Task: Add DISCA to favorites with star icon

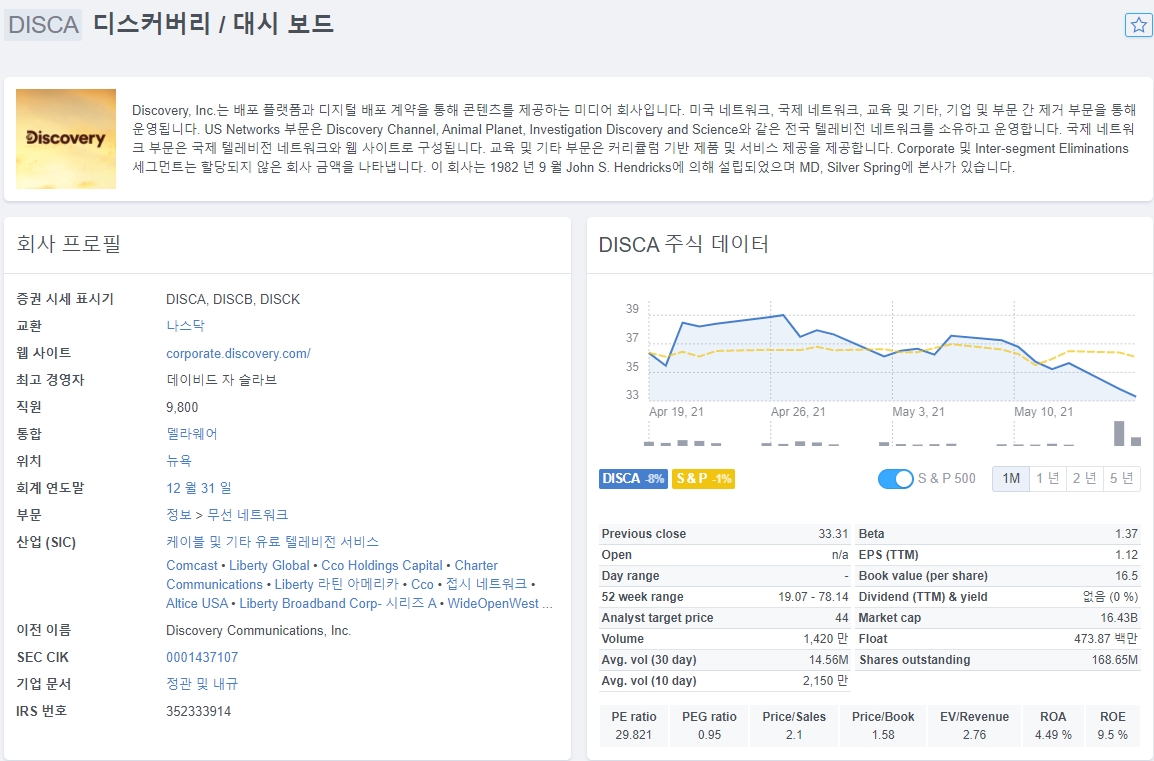Action: click(x=1139, y=25)
